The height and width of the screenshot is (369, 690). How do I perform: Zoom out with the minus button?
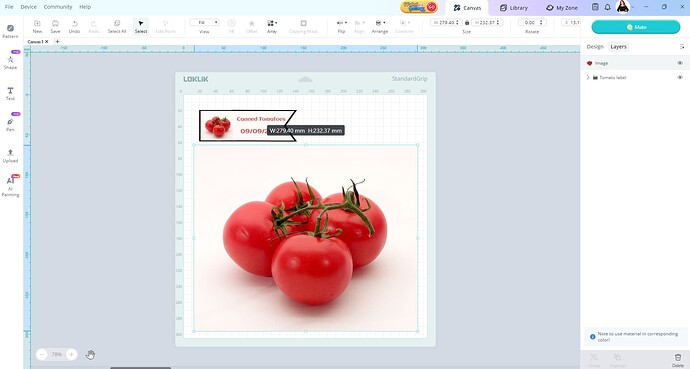click(x=42, y=354)
